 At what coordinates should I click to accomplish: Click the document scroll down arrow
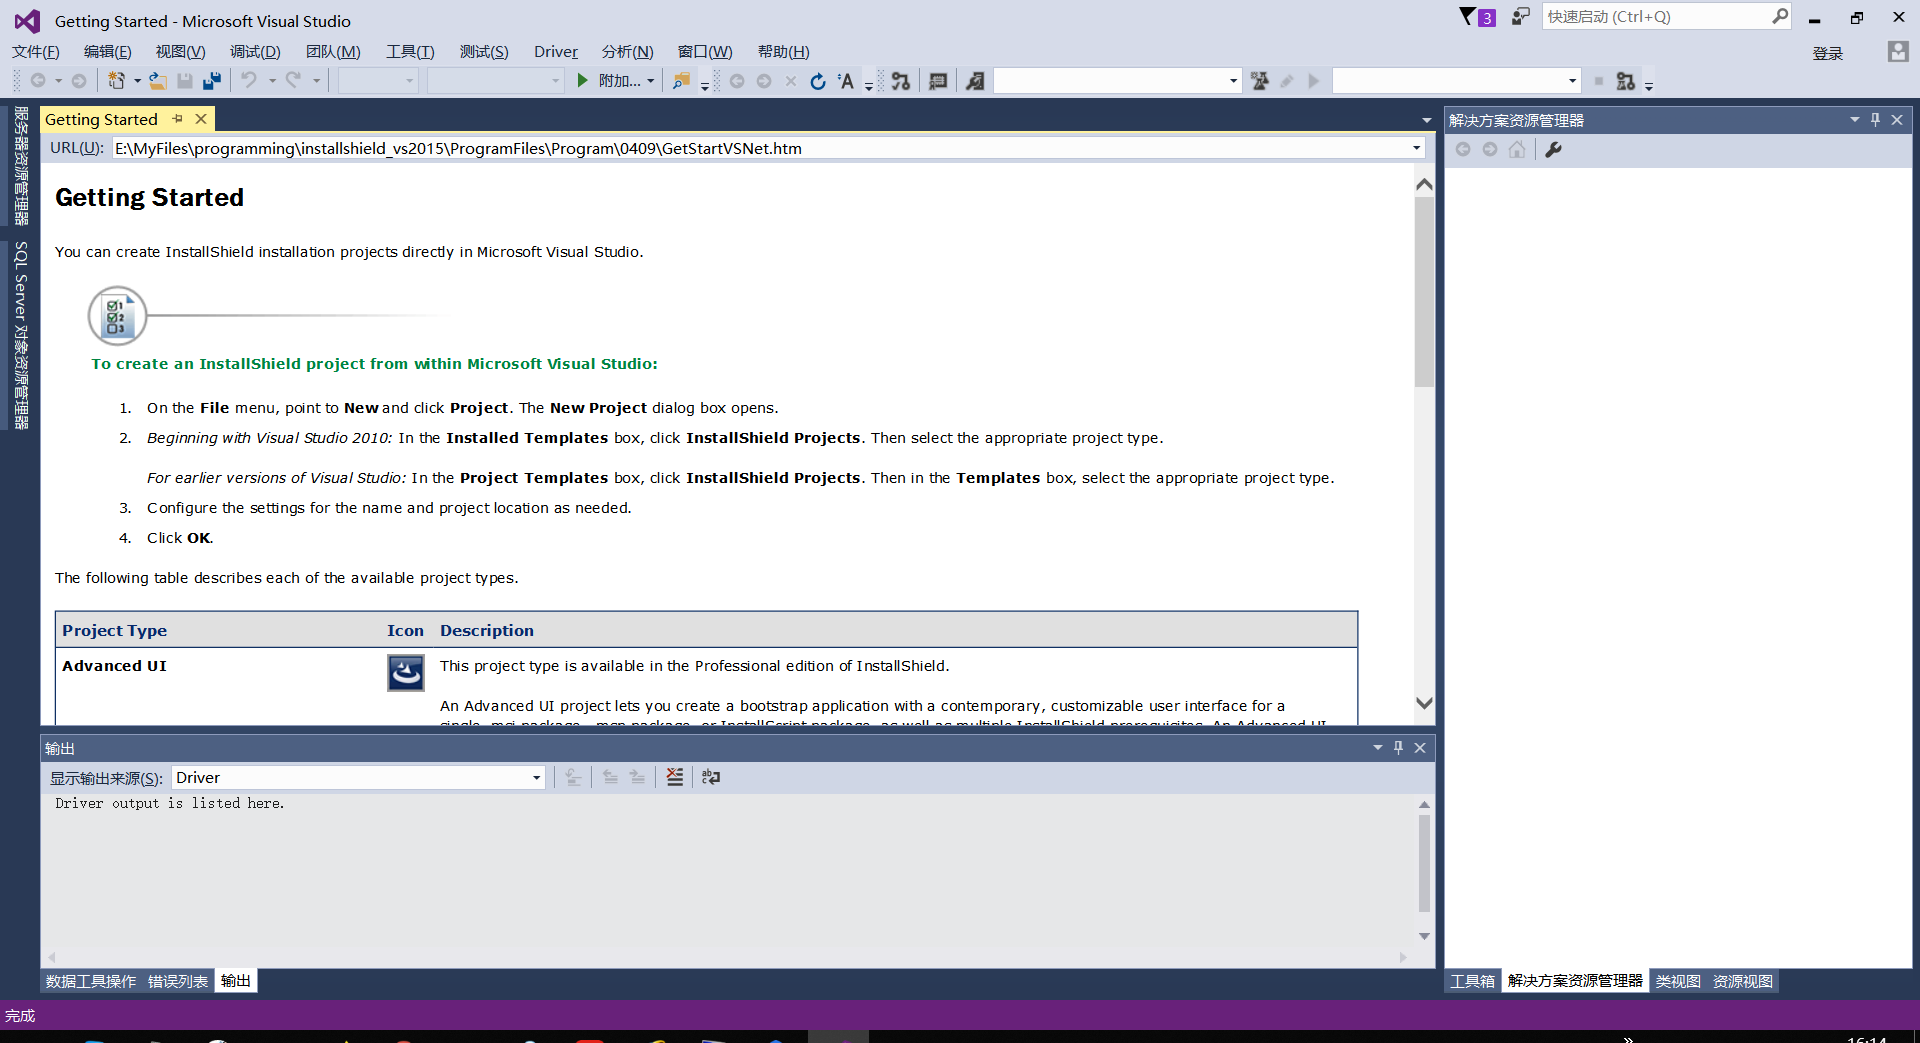click(x=1424, y=703)
